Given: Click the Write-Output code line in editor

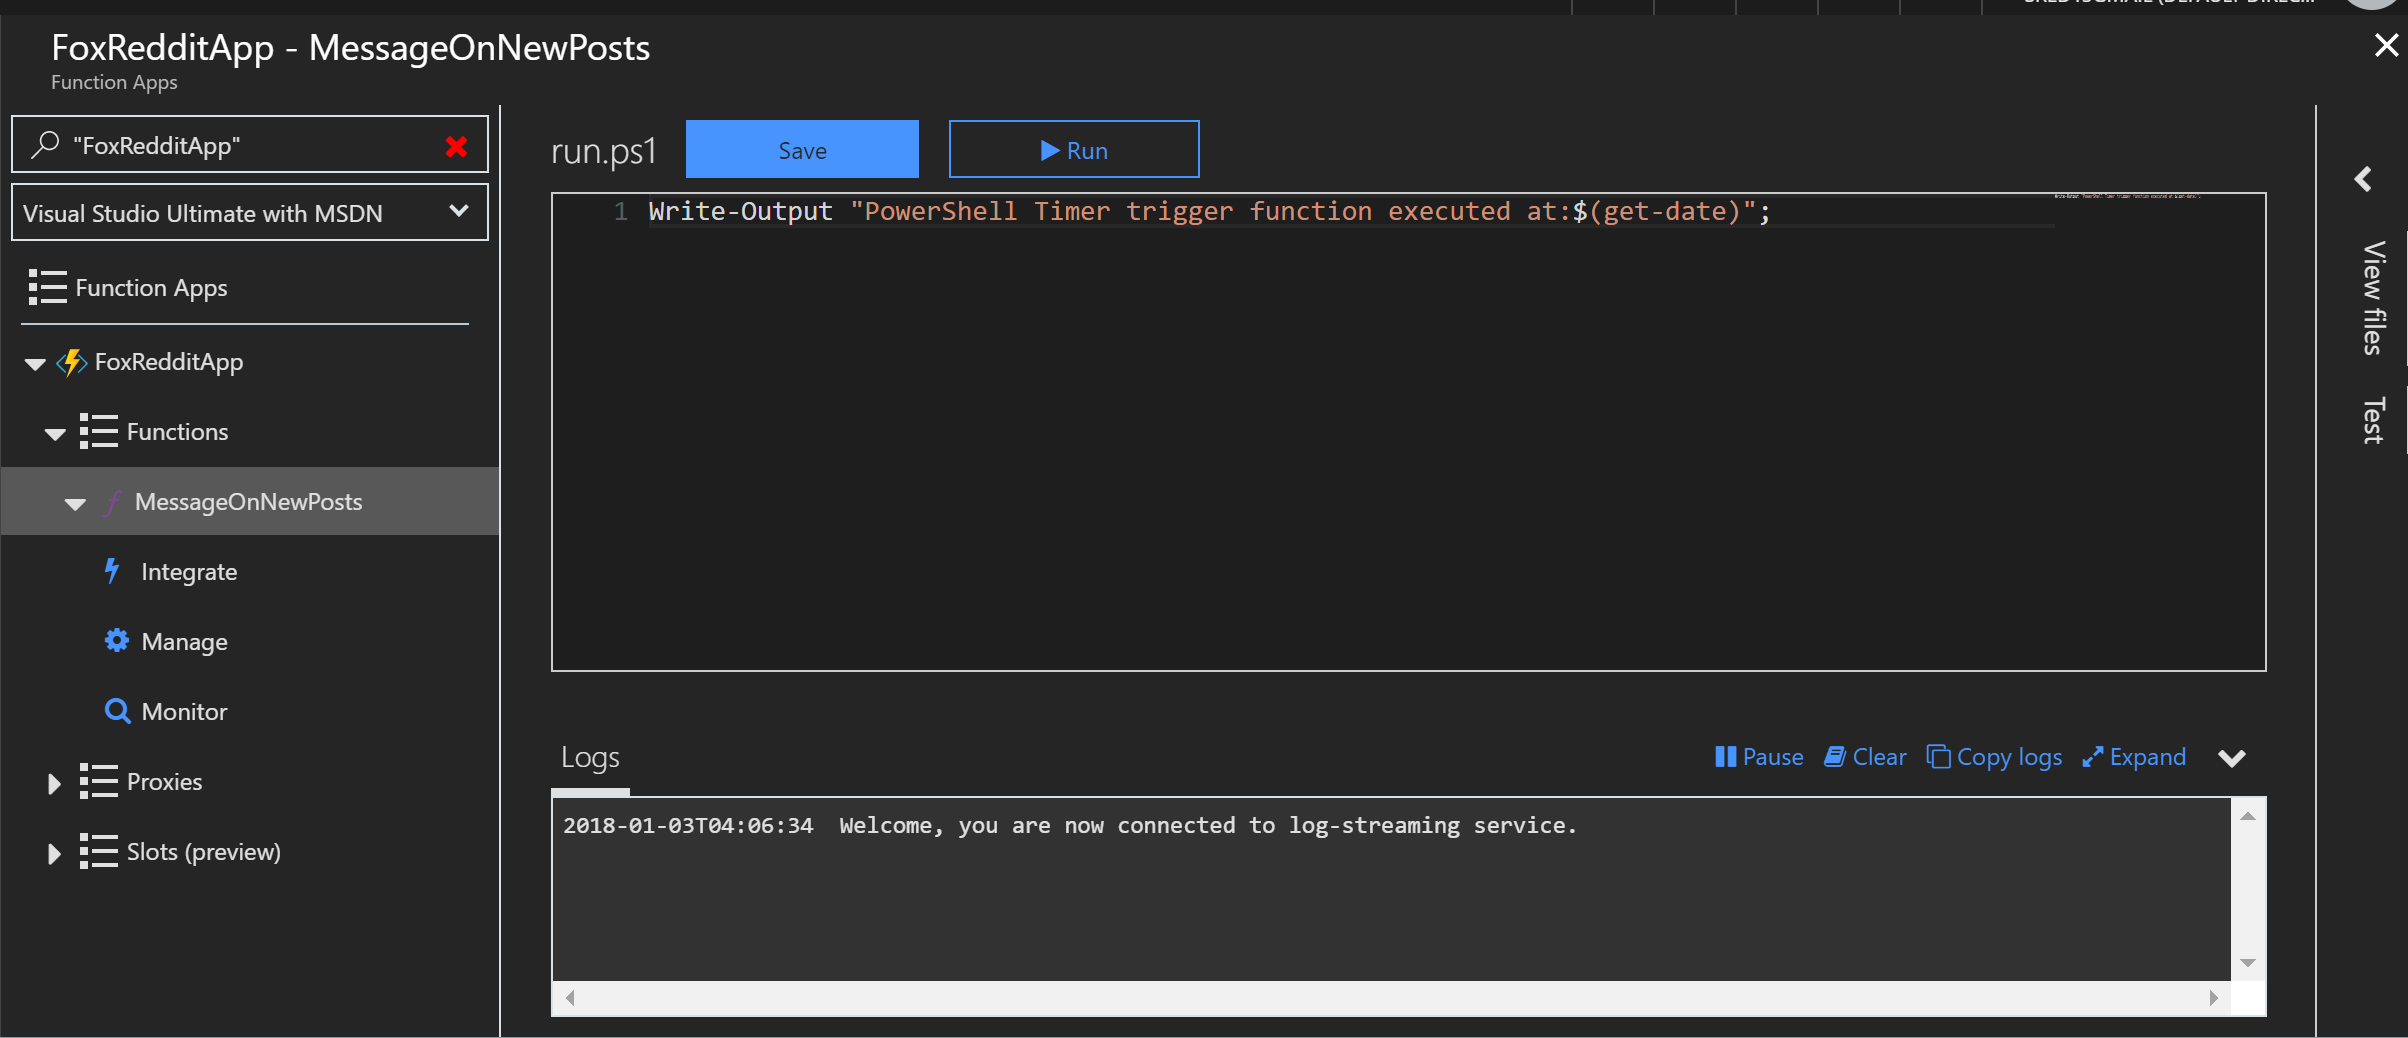Looking at the screenshot, I should pos(1209,211).
